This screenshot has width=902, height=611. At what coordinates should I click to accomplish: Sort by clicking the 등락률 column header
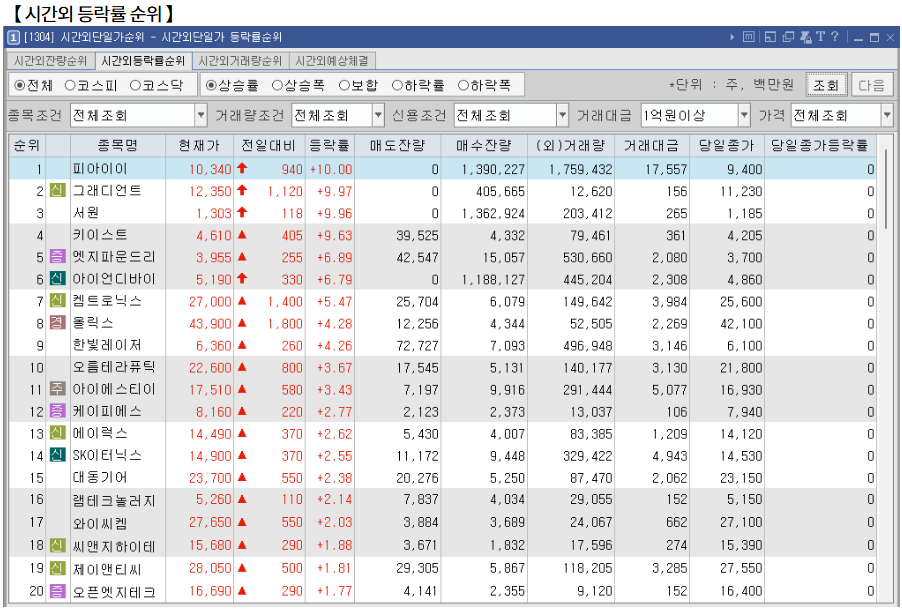331,144
